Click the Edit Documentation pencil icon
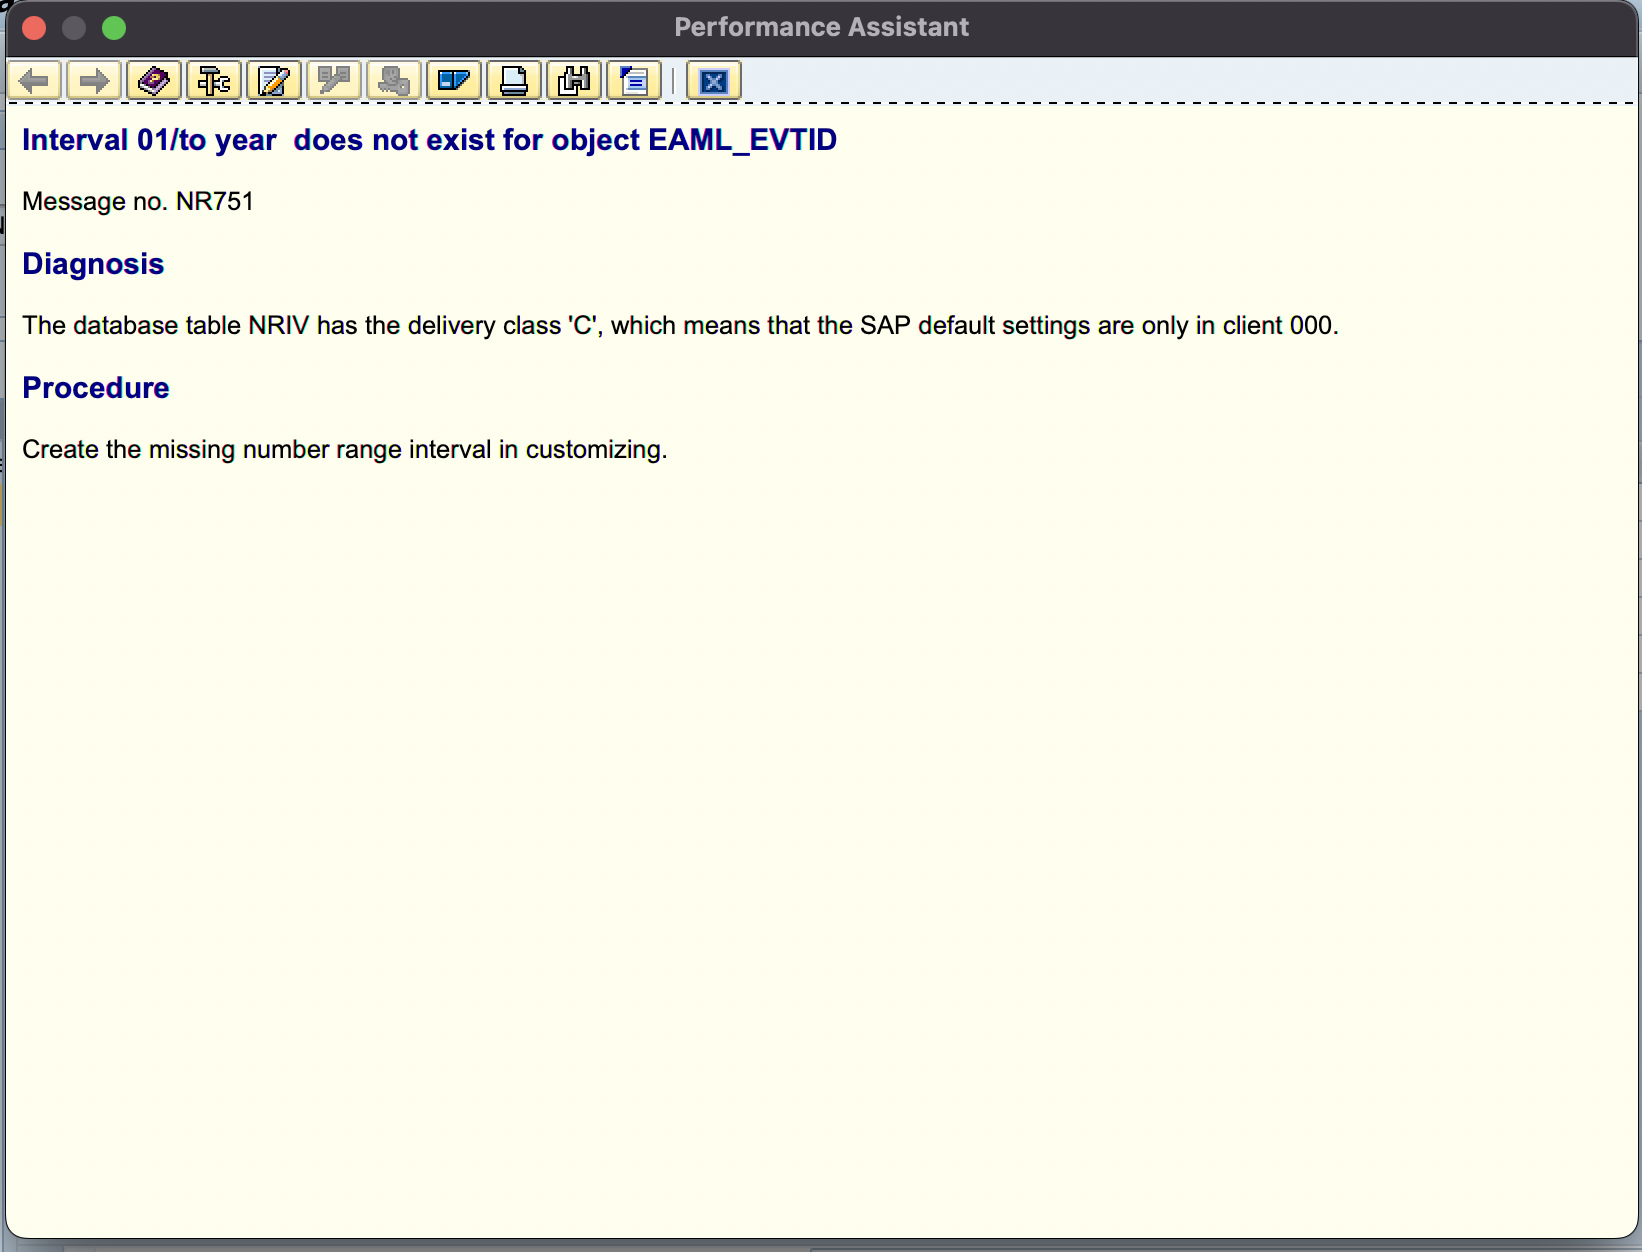This screenshot has height=1252, width=1642. pos(274,81)
